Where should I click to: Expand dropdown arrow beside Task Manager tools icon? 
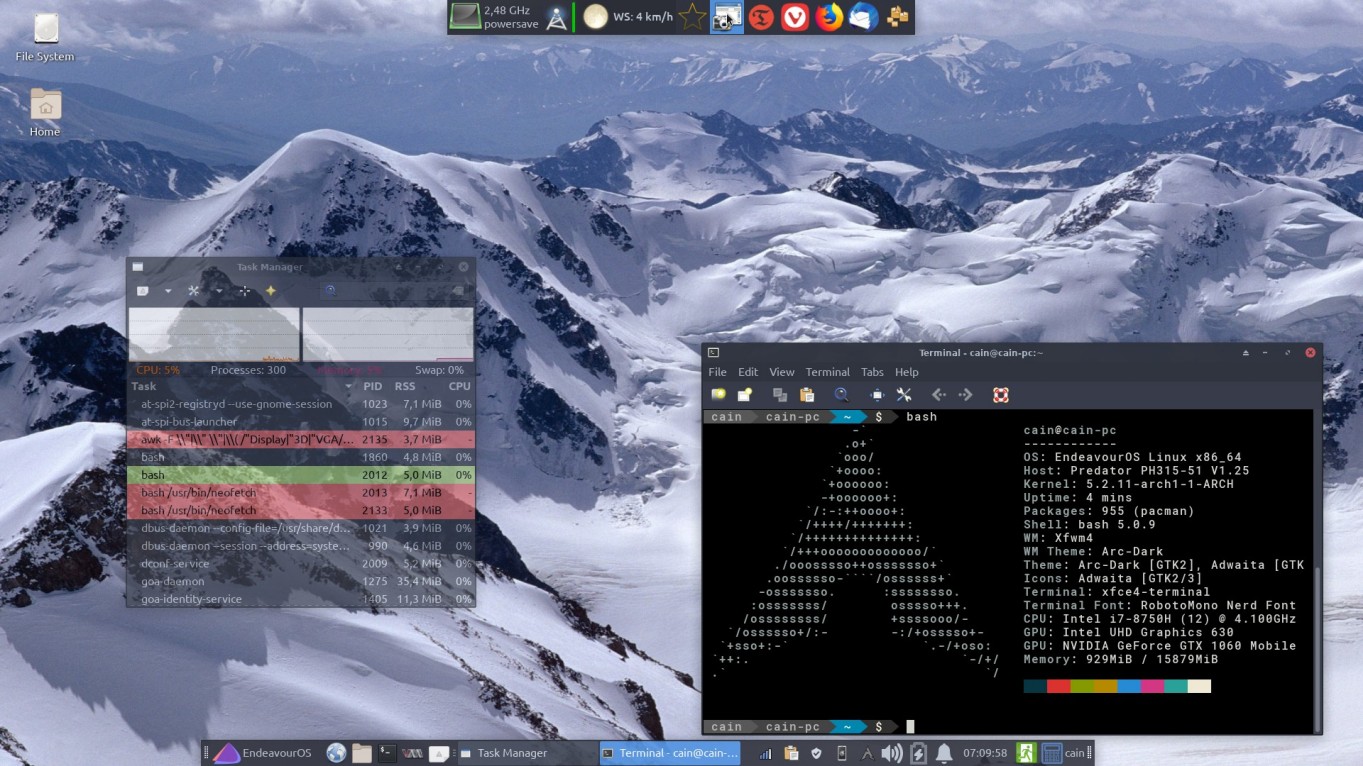point(218,291)
